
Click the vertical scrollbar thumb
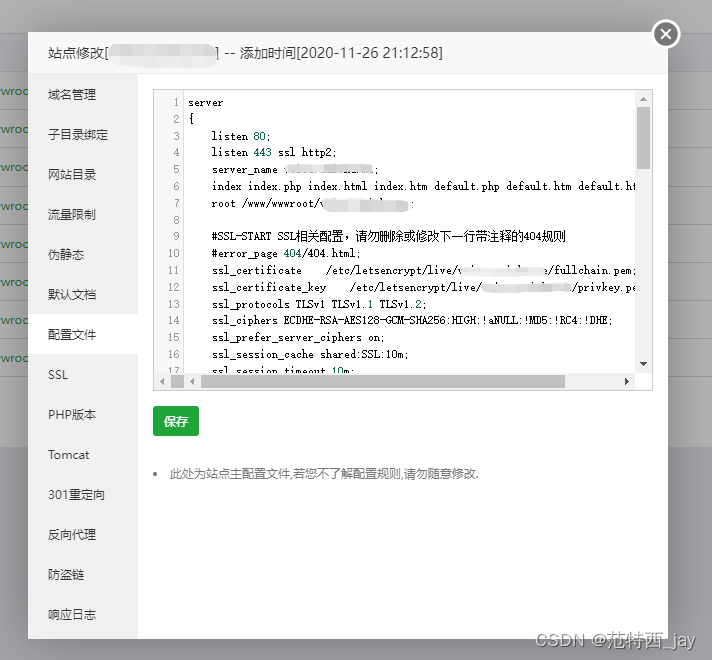click(x=643, y=138)
